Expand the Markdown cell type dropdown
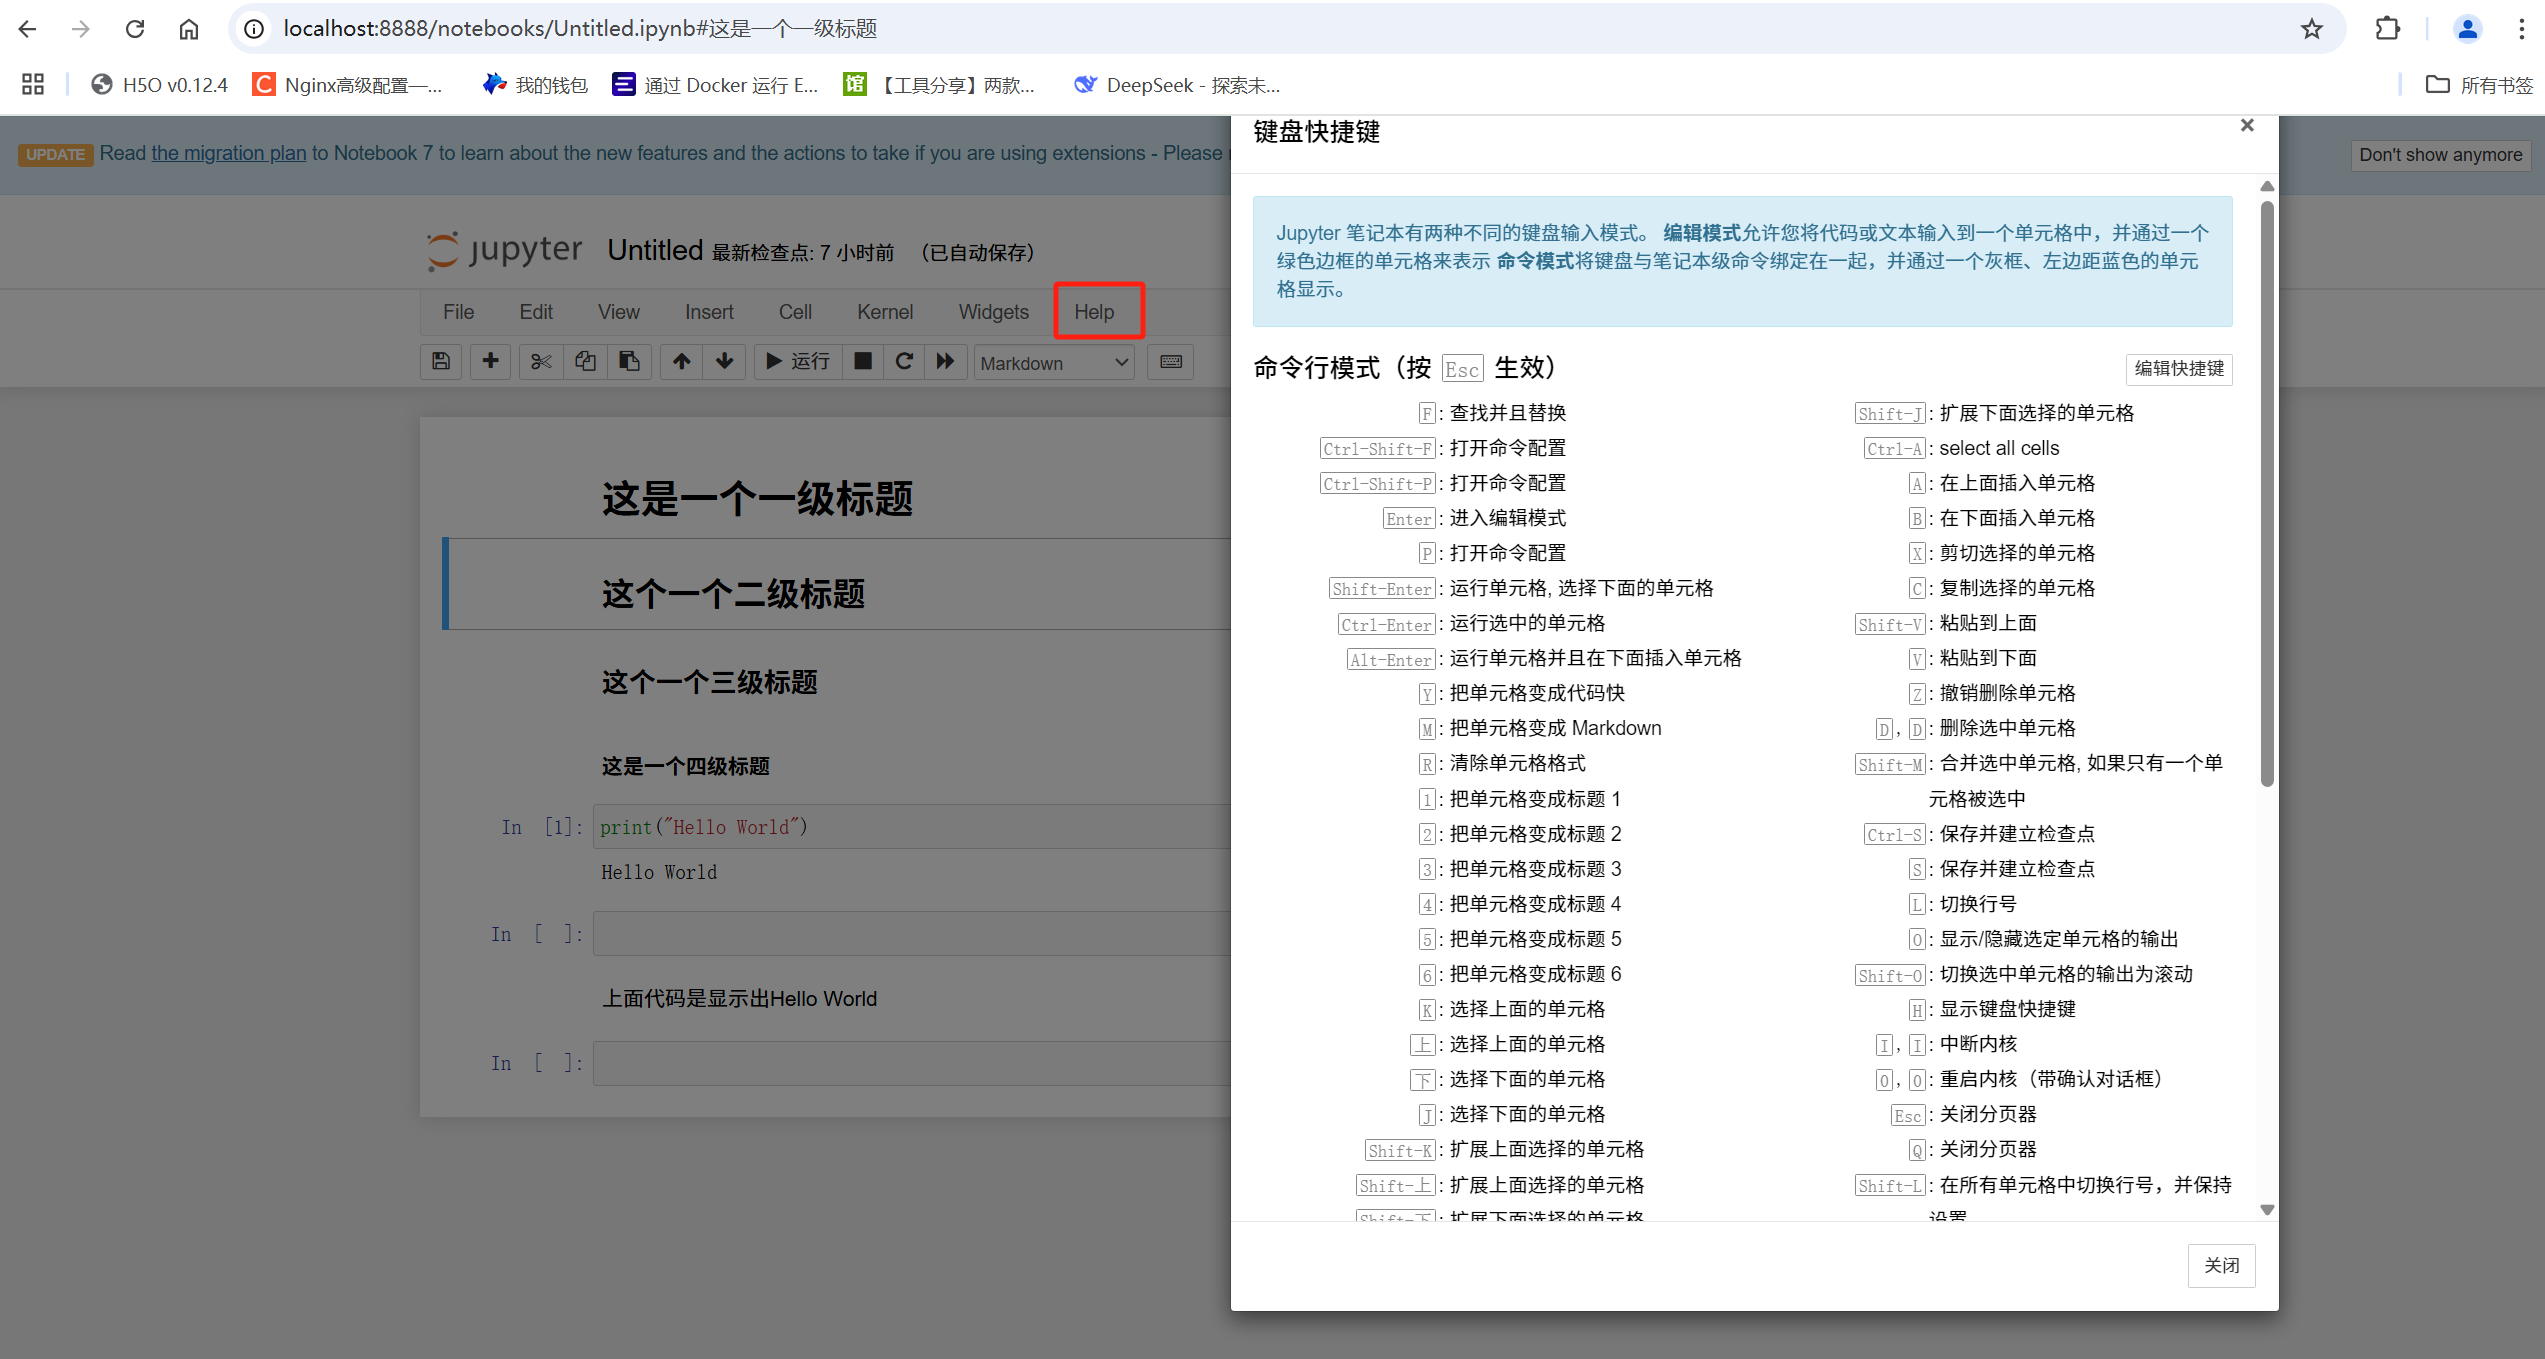Screen dimensions: 2545x1359 coord(1054,363)
